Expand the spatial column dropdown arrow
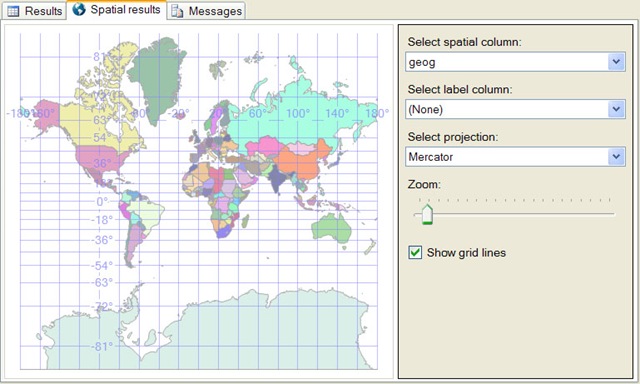Viewport: 640px width, 384px height. [x=616, y=62]
